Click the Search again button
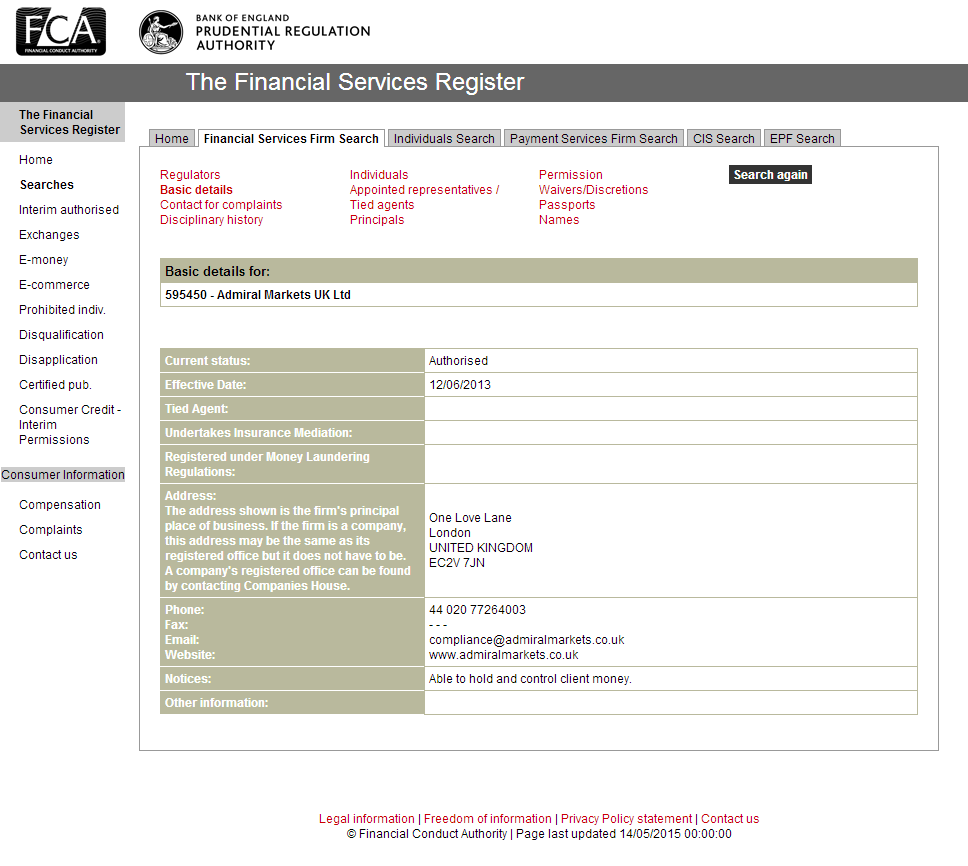 point(770,175)
